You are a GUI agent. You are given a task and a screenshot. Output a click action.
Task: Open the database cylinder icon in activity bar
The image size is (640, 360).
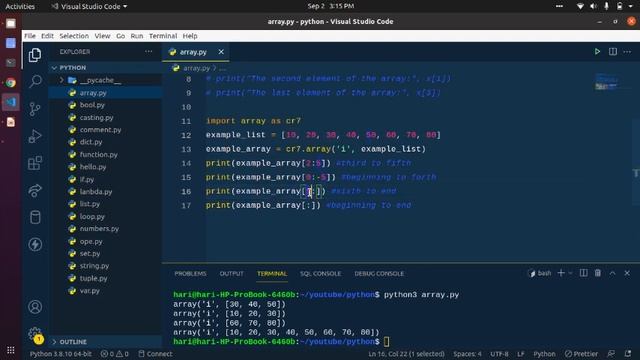click(x=35, y=217)
